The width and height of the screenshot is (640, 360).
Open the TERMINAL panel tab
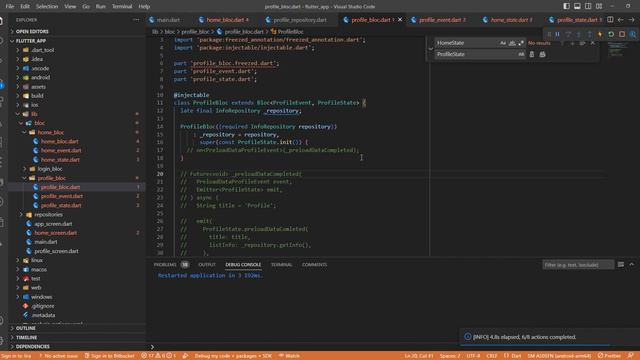click(x=281, y=264)
